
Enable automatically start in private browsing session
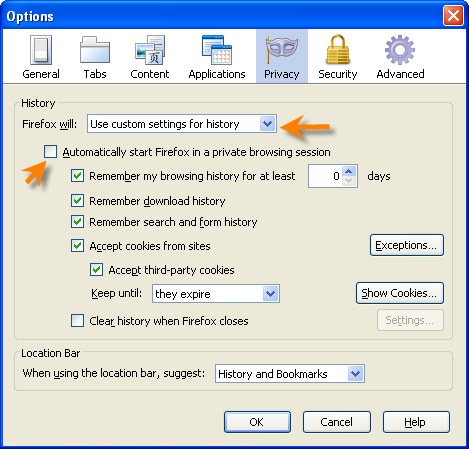pyautogui.click(x=50, y=152)
